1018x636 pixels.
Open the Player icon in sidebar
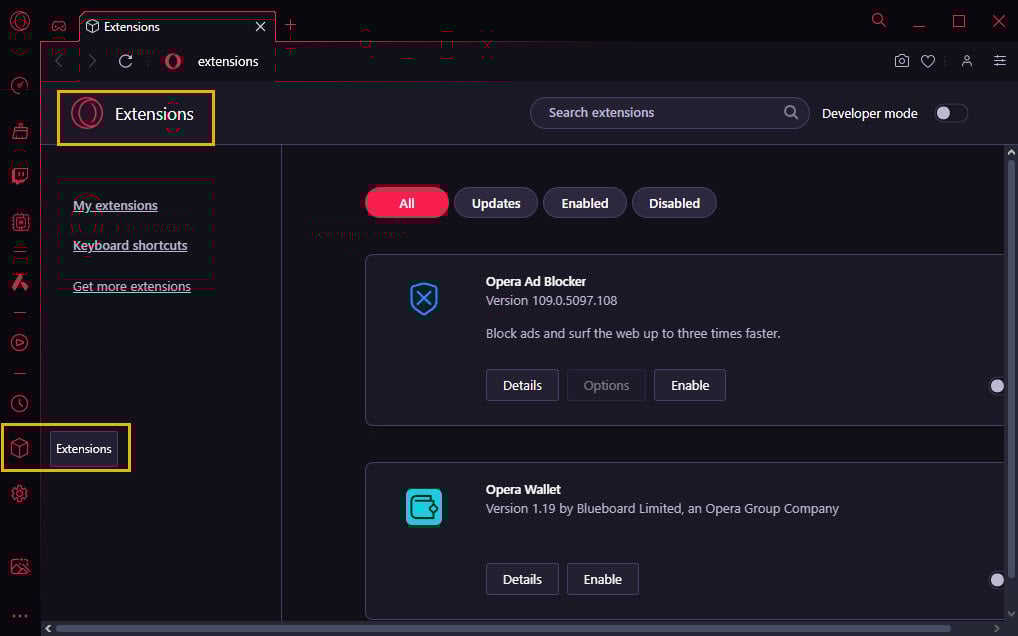point(19,342)
